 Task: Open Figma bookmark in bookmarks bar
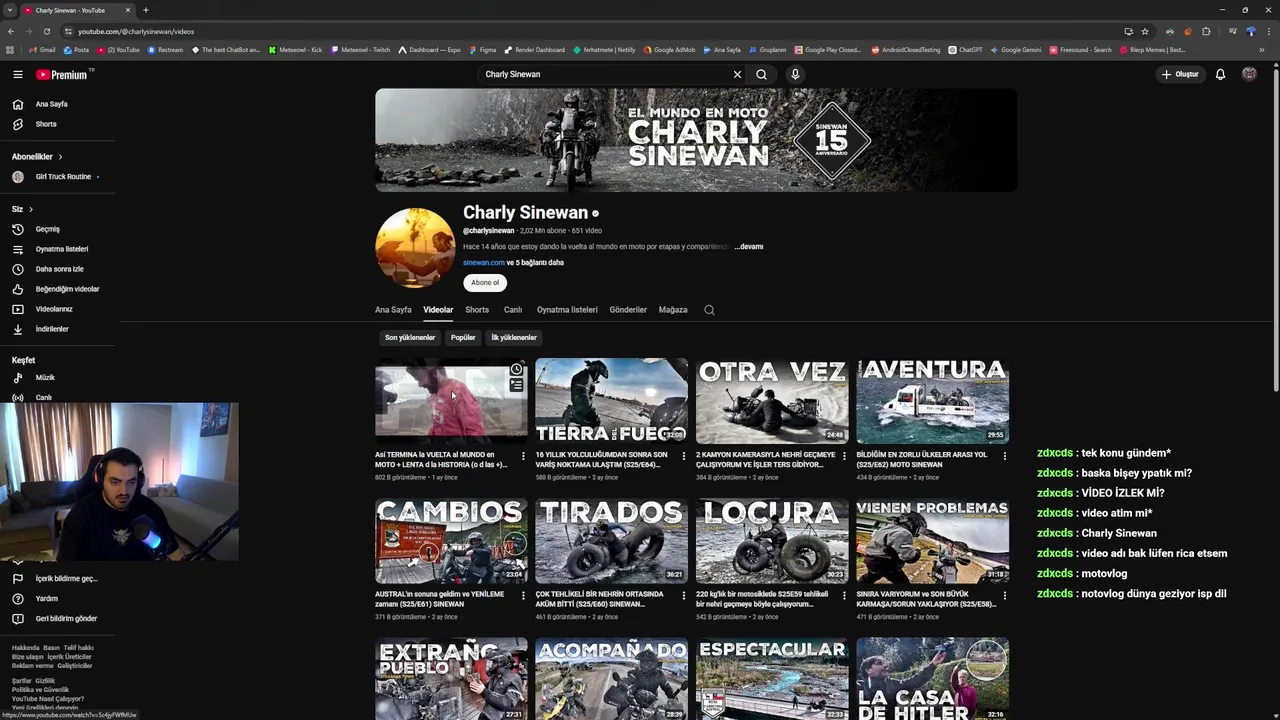pos(483,49)
